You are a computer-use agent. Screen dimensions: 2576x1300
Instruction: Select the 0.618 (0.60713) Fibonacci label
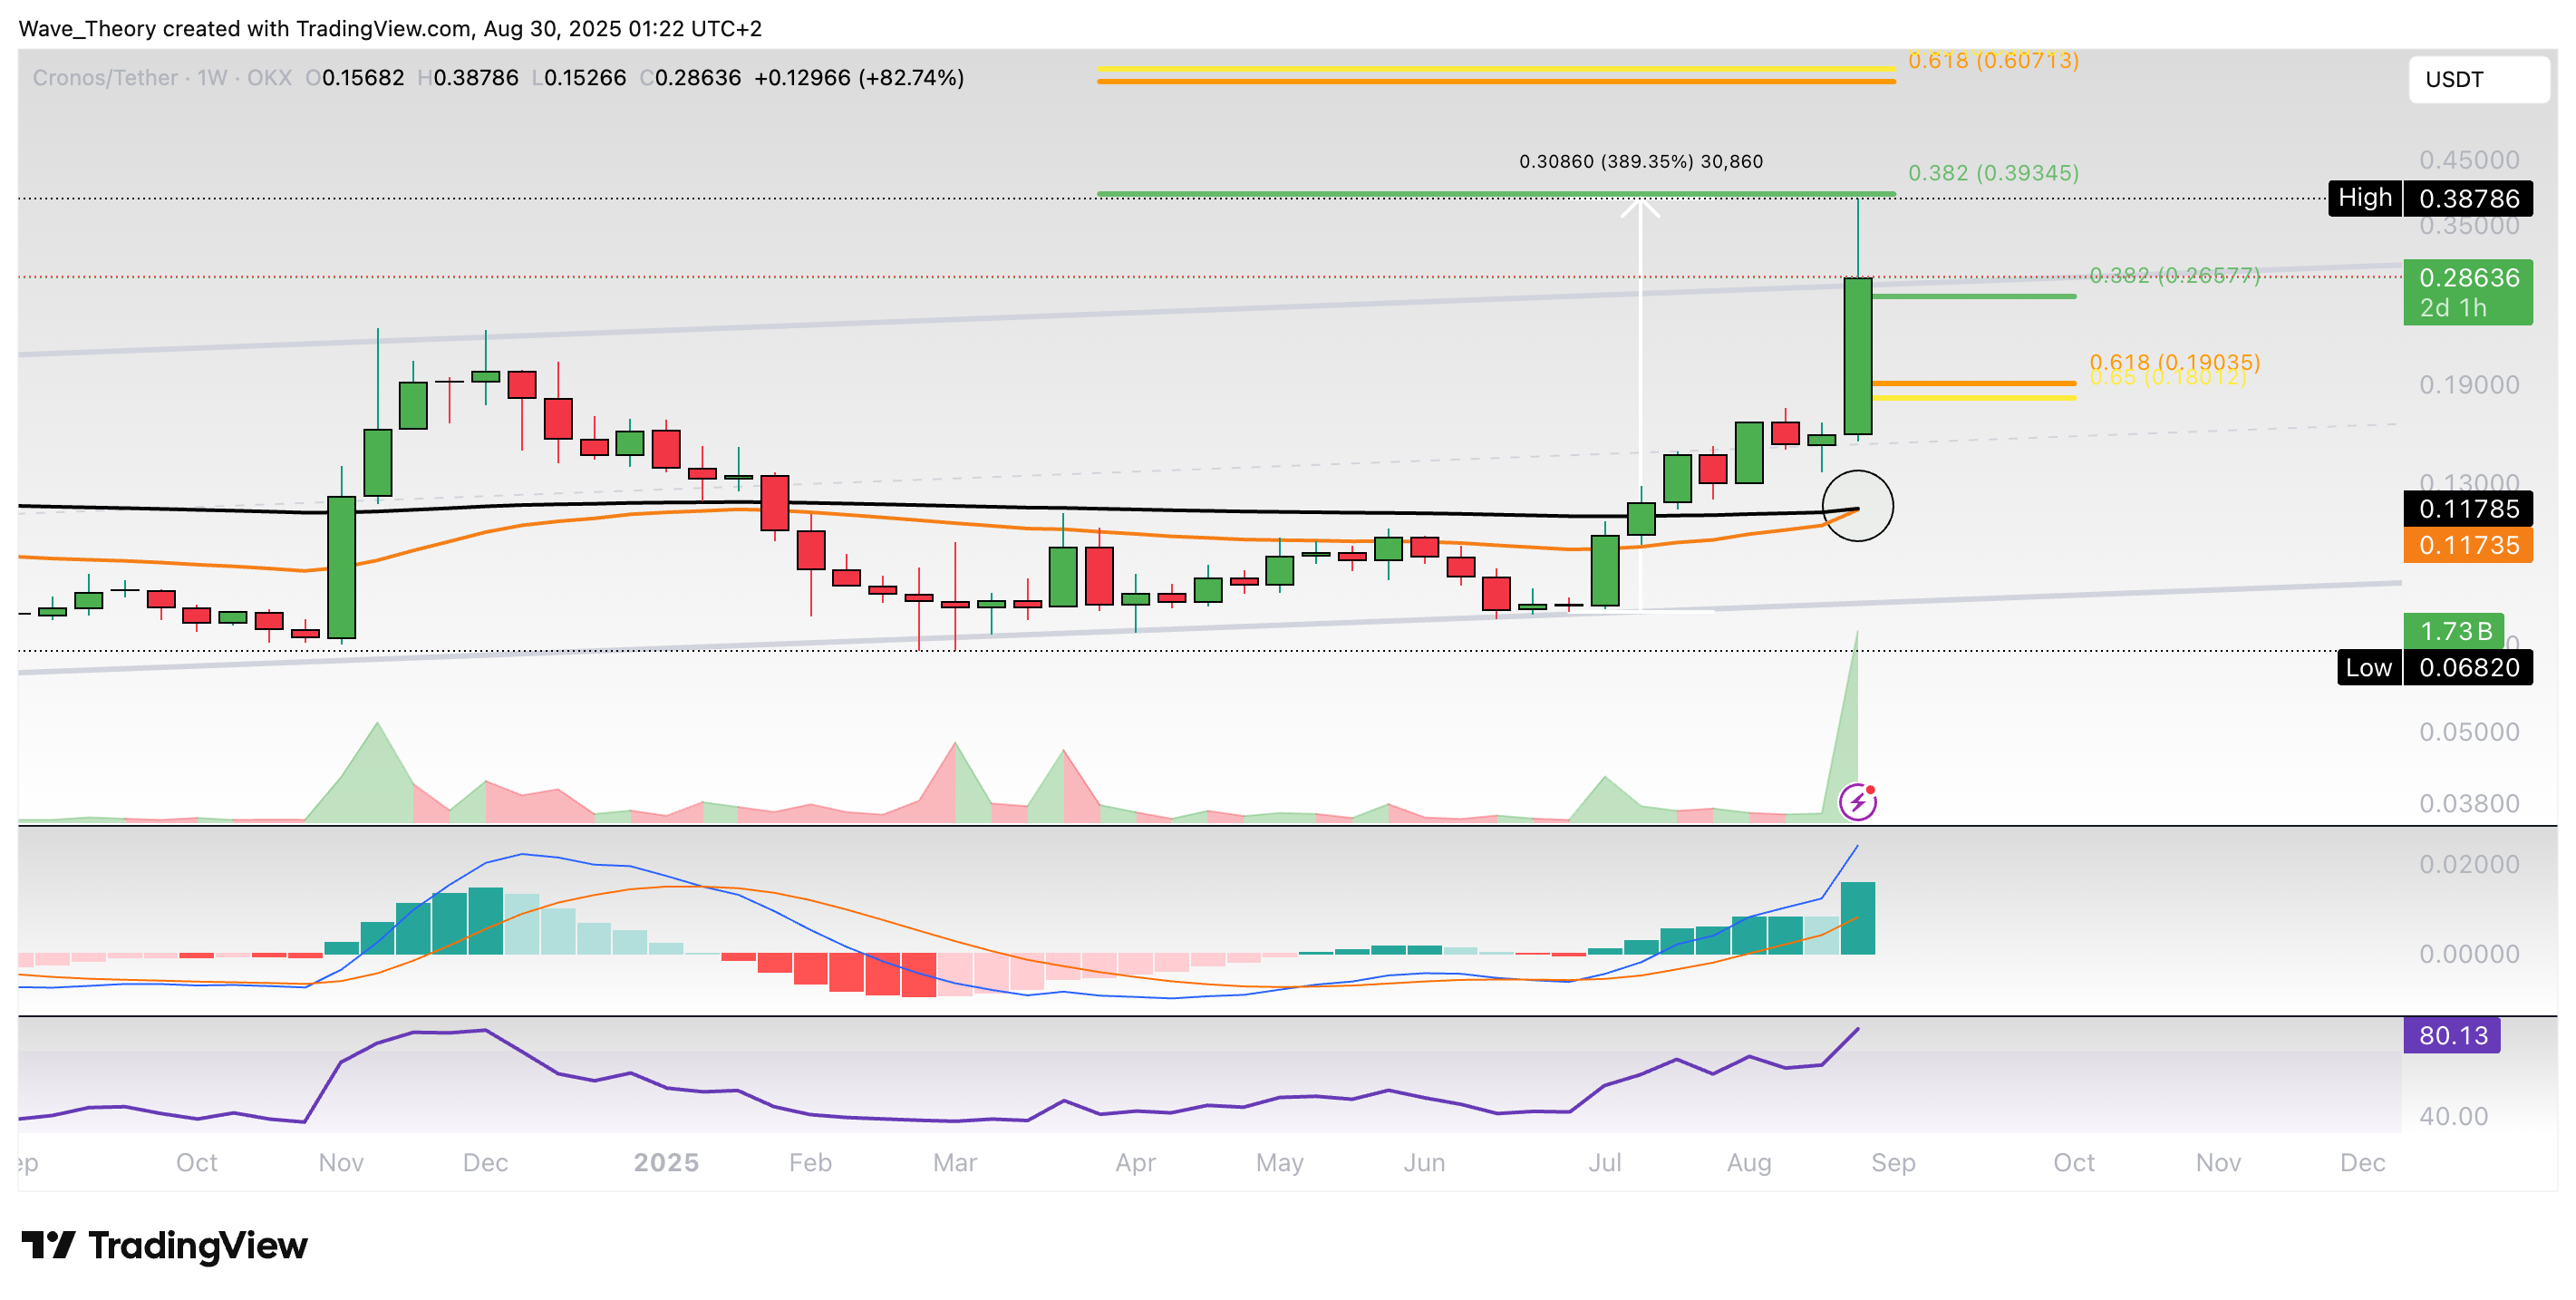click(x=1992, y=61)
